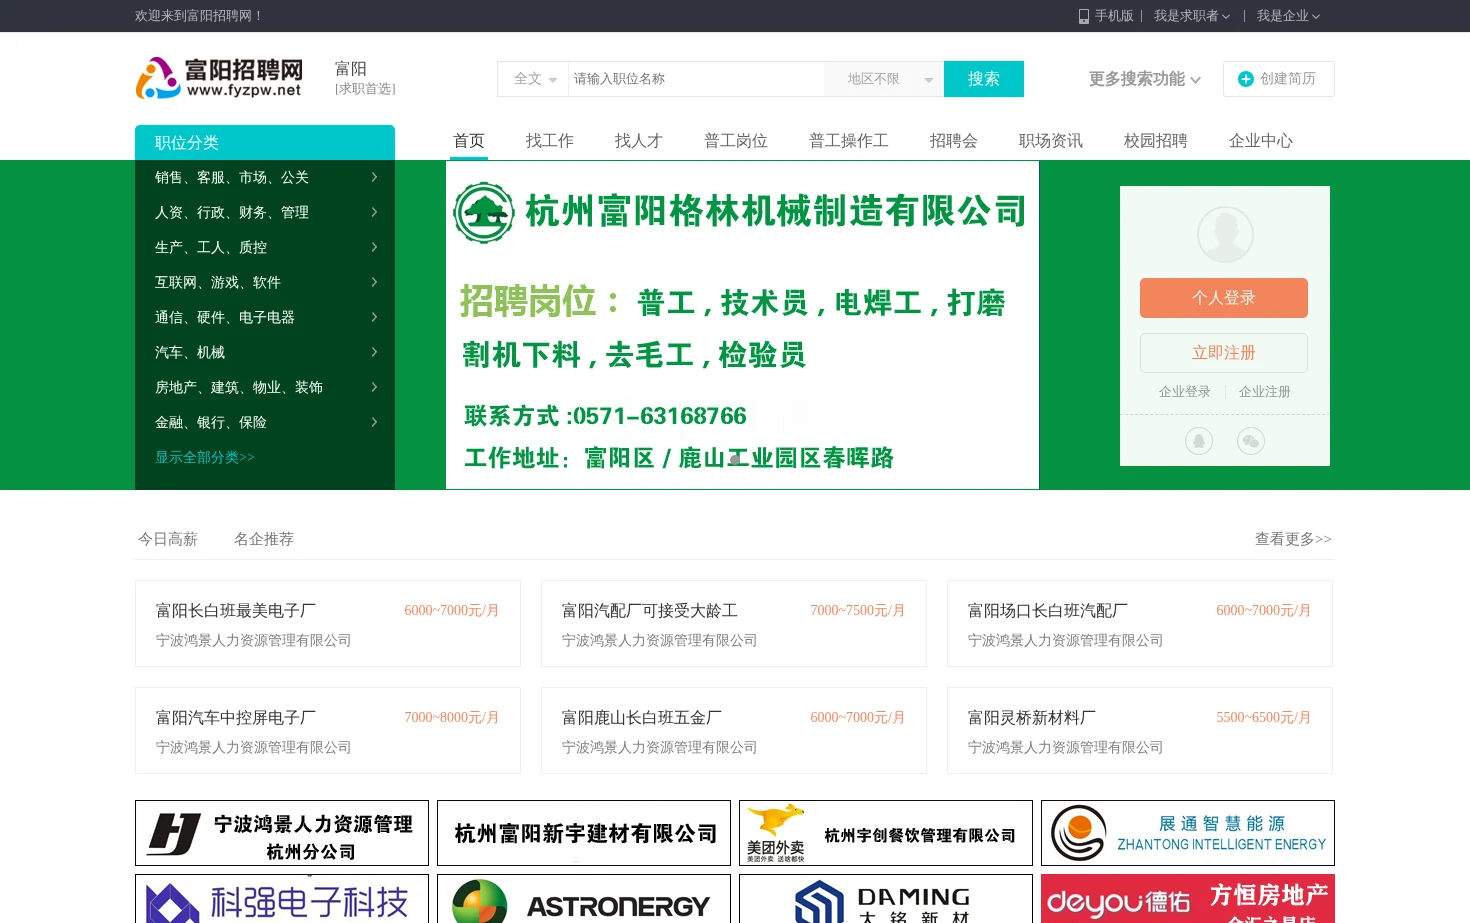1470x923 pixels.
Task: Click the 富阳 [求职首选] city label
Action: (365, 78)
